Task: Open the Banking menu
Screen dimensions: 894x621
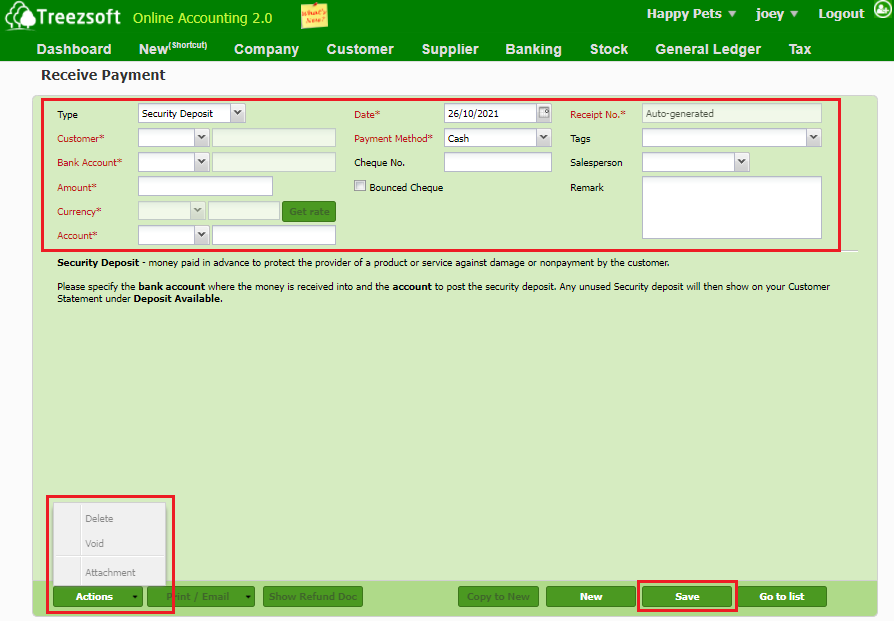Action: pos(533,49)
